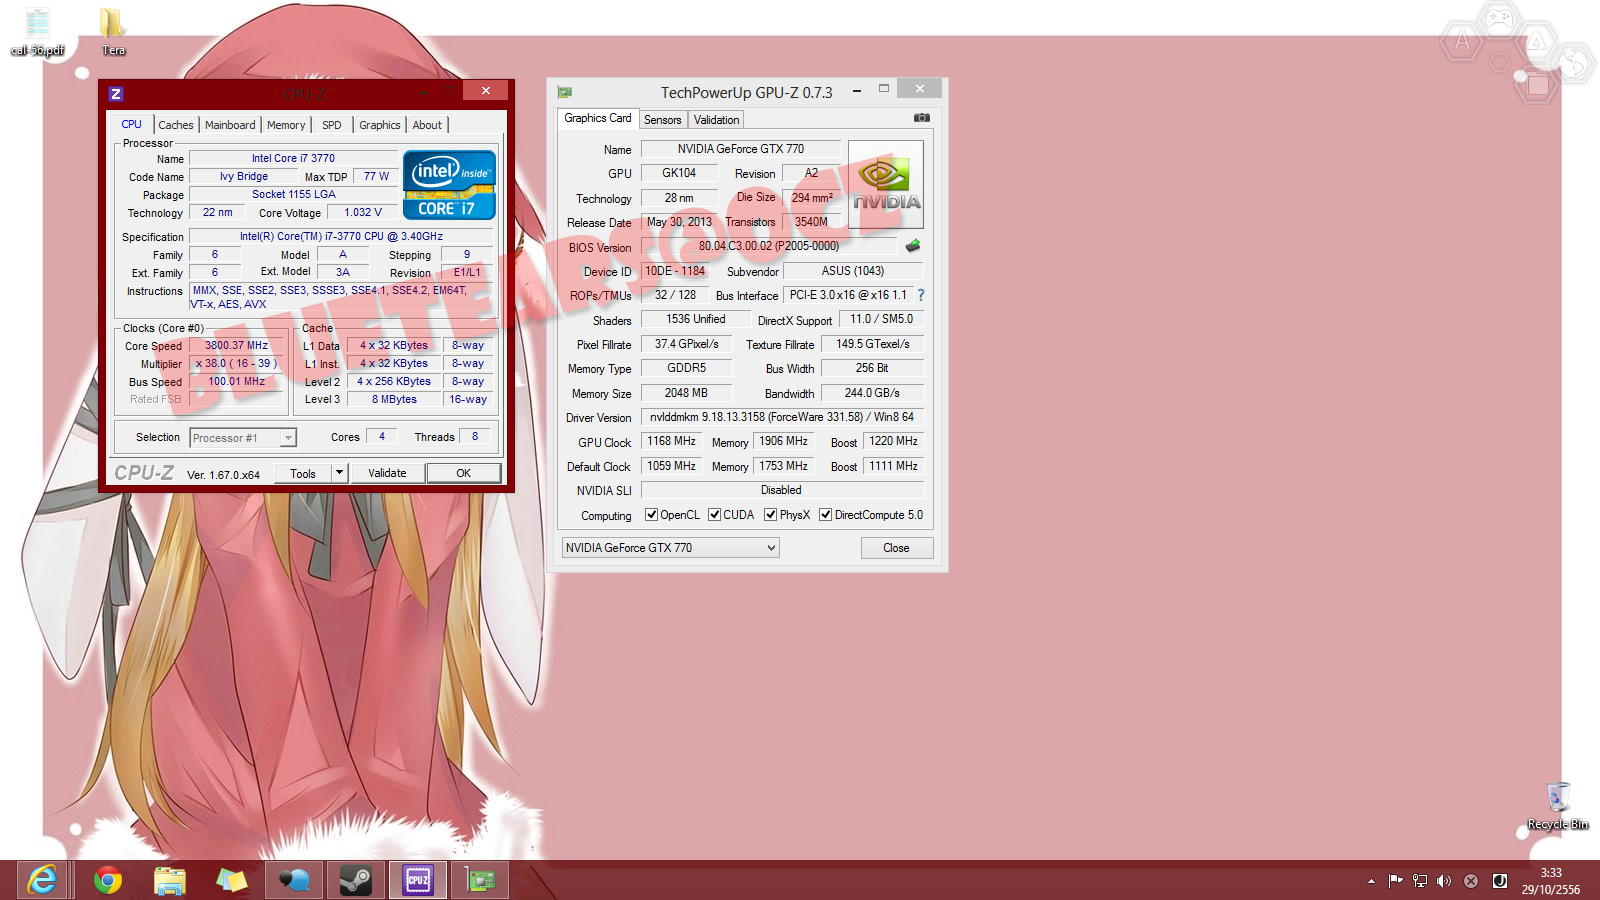
Task: Open the network tray icon
Action: (x=1420, y=881)
